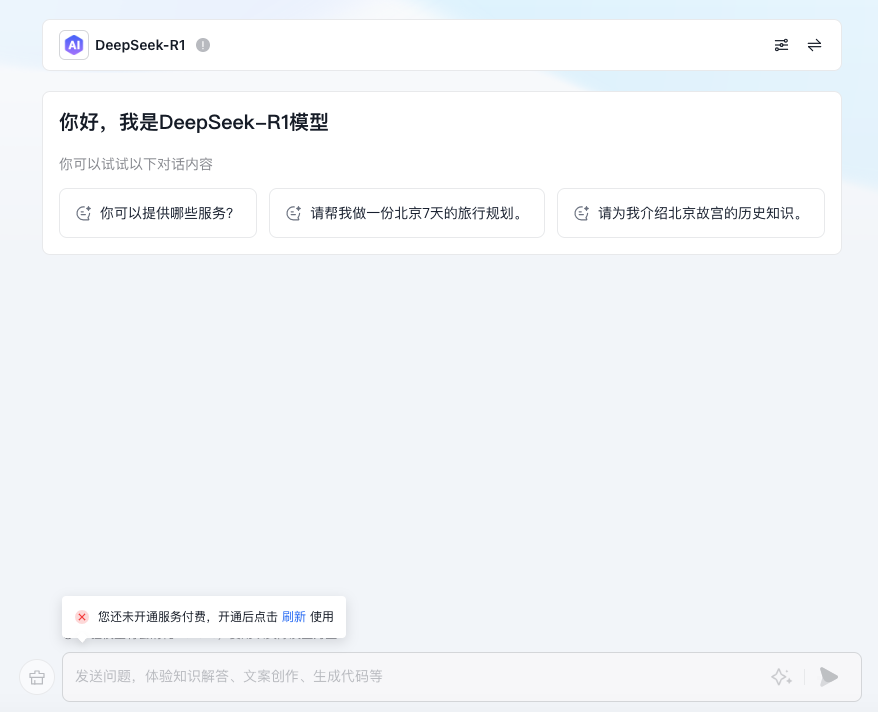878x712 pixels.
Task: Click the send arrow button
Action: click(x=829, y=677)
